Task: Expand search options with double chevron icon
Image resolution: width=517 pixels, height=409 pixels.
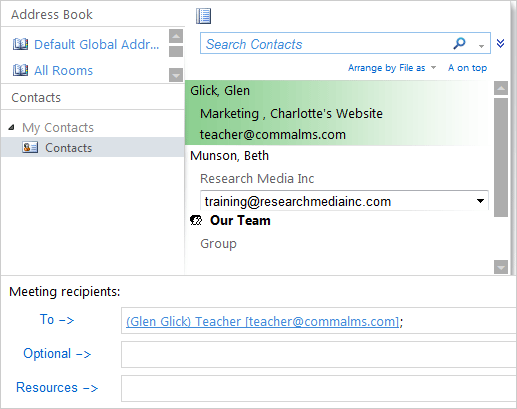Action: (x=500, y=43)
